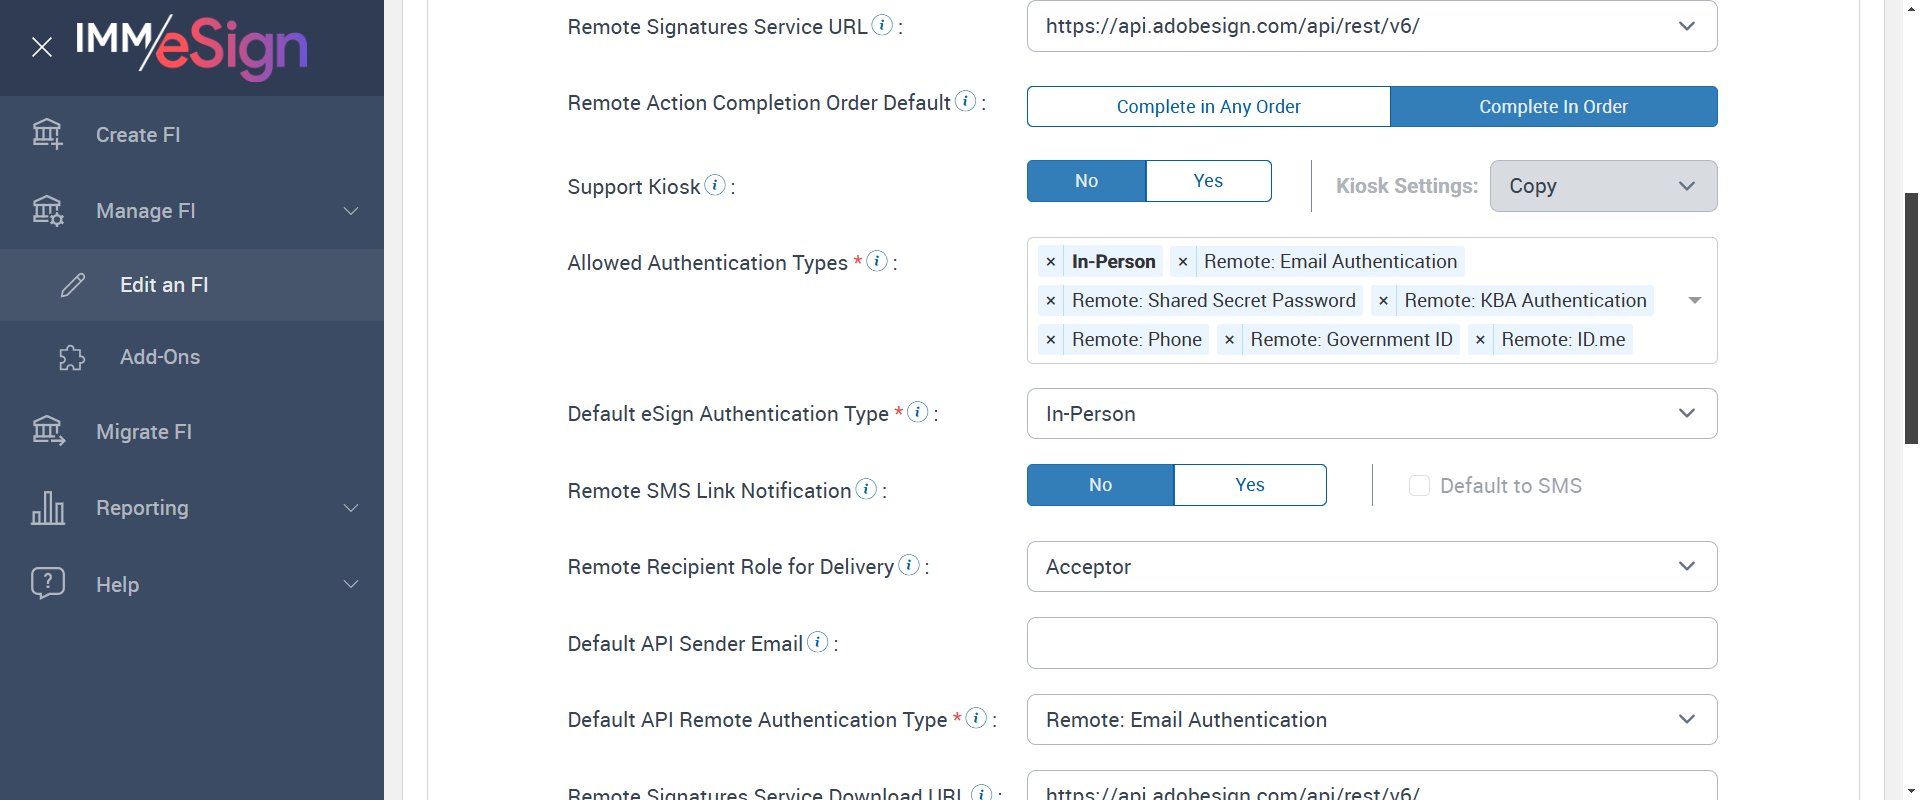
Task: Choose Complete in Any Order option
Action: (x=1208, y=107)
